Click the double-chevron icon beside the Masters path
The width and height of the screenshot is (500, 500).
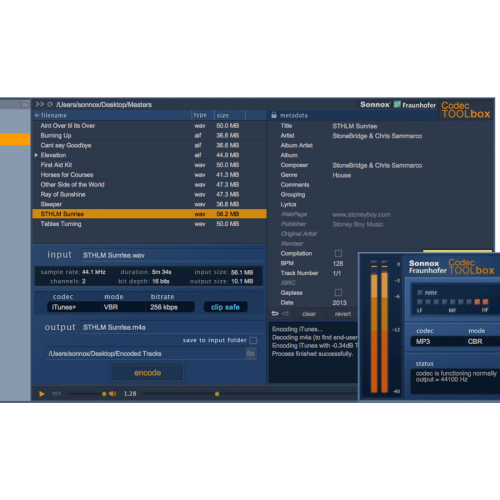coord(40,104)
